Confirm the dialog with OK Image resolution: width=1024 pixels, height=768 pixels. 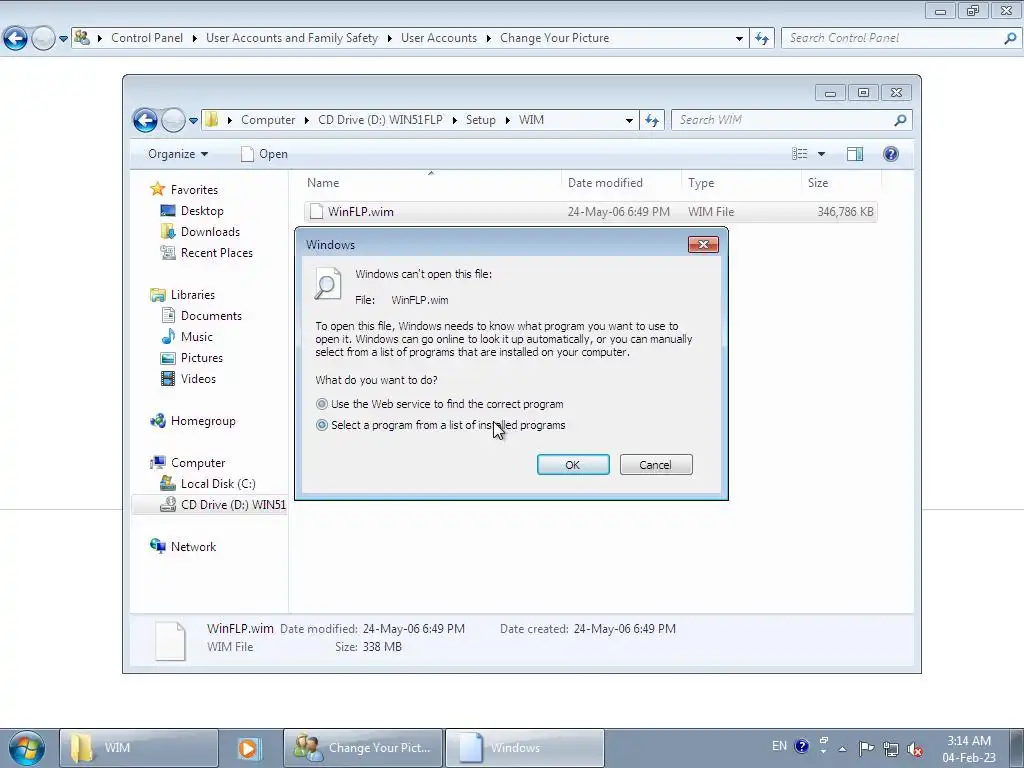(573, 465)
